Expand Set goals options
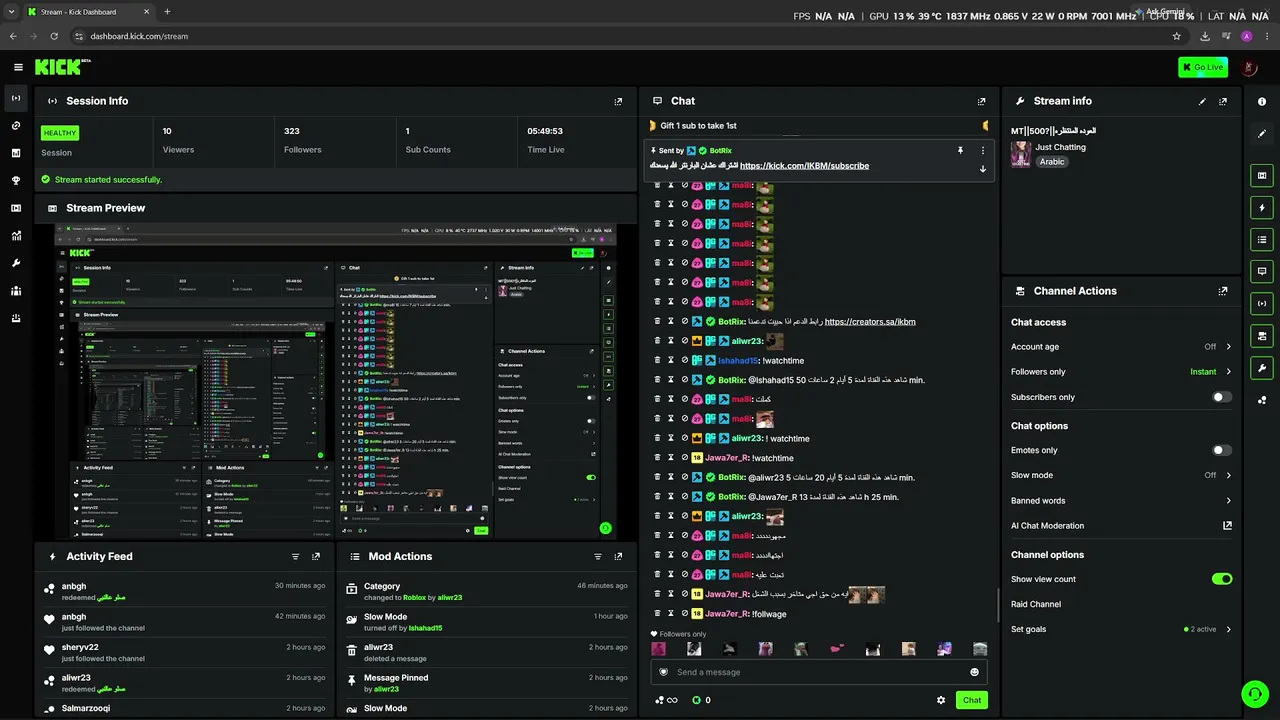This screenshot has width=1280, height=720. pyautogui.click(x=1228, y=629)
